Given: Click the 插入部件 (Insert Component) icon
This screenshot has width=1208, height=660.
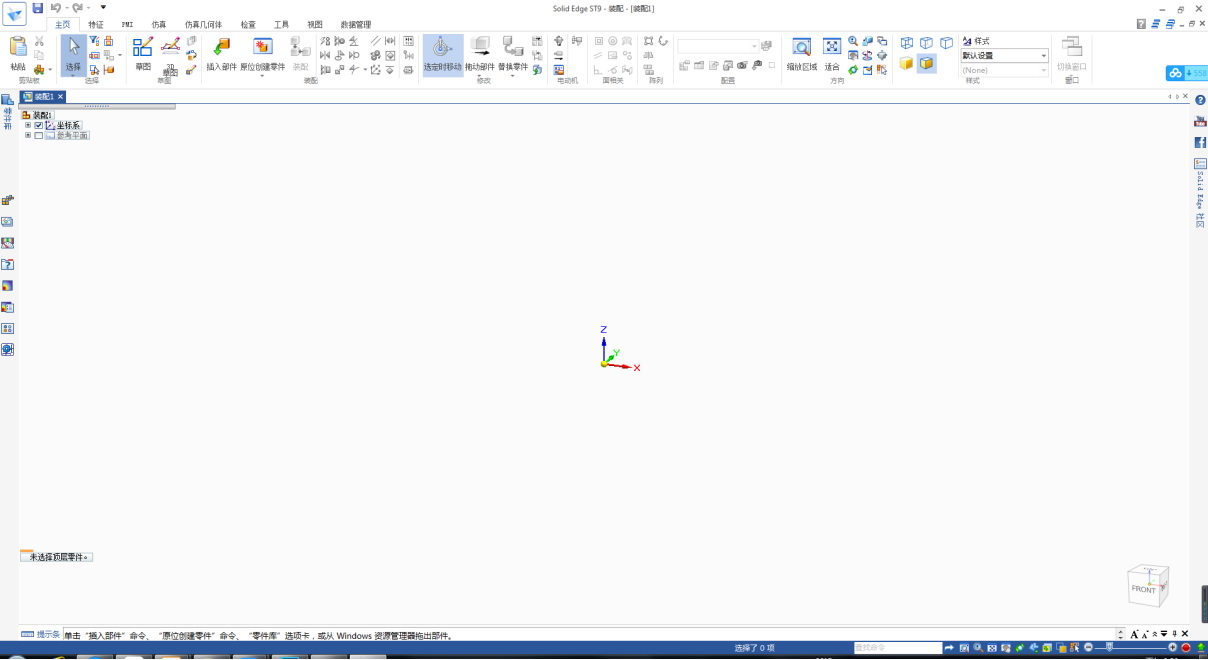Looking at the screenshot, I should (x=221, y=48).
